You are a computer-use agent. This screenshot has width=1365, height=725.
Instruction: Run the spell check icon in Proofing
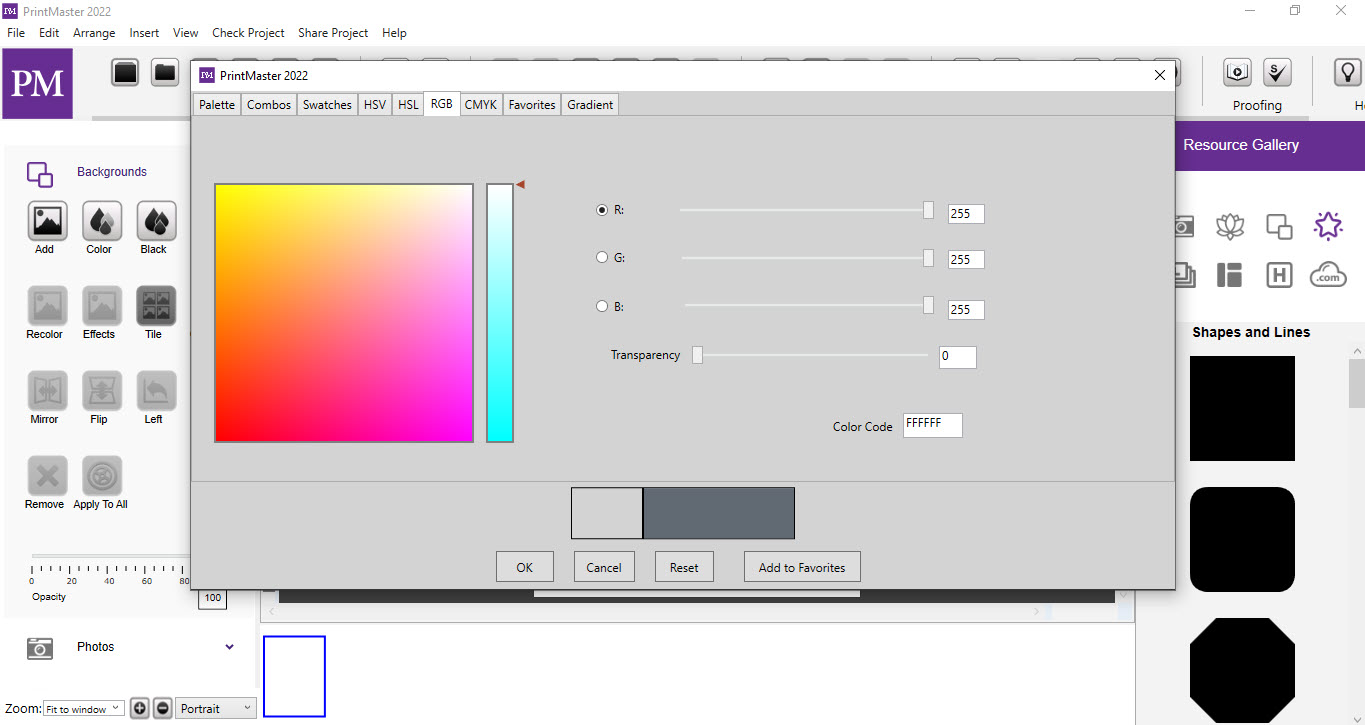click(1277, 72)
